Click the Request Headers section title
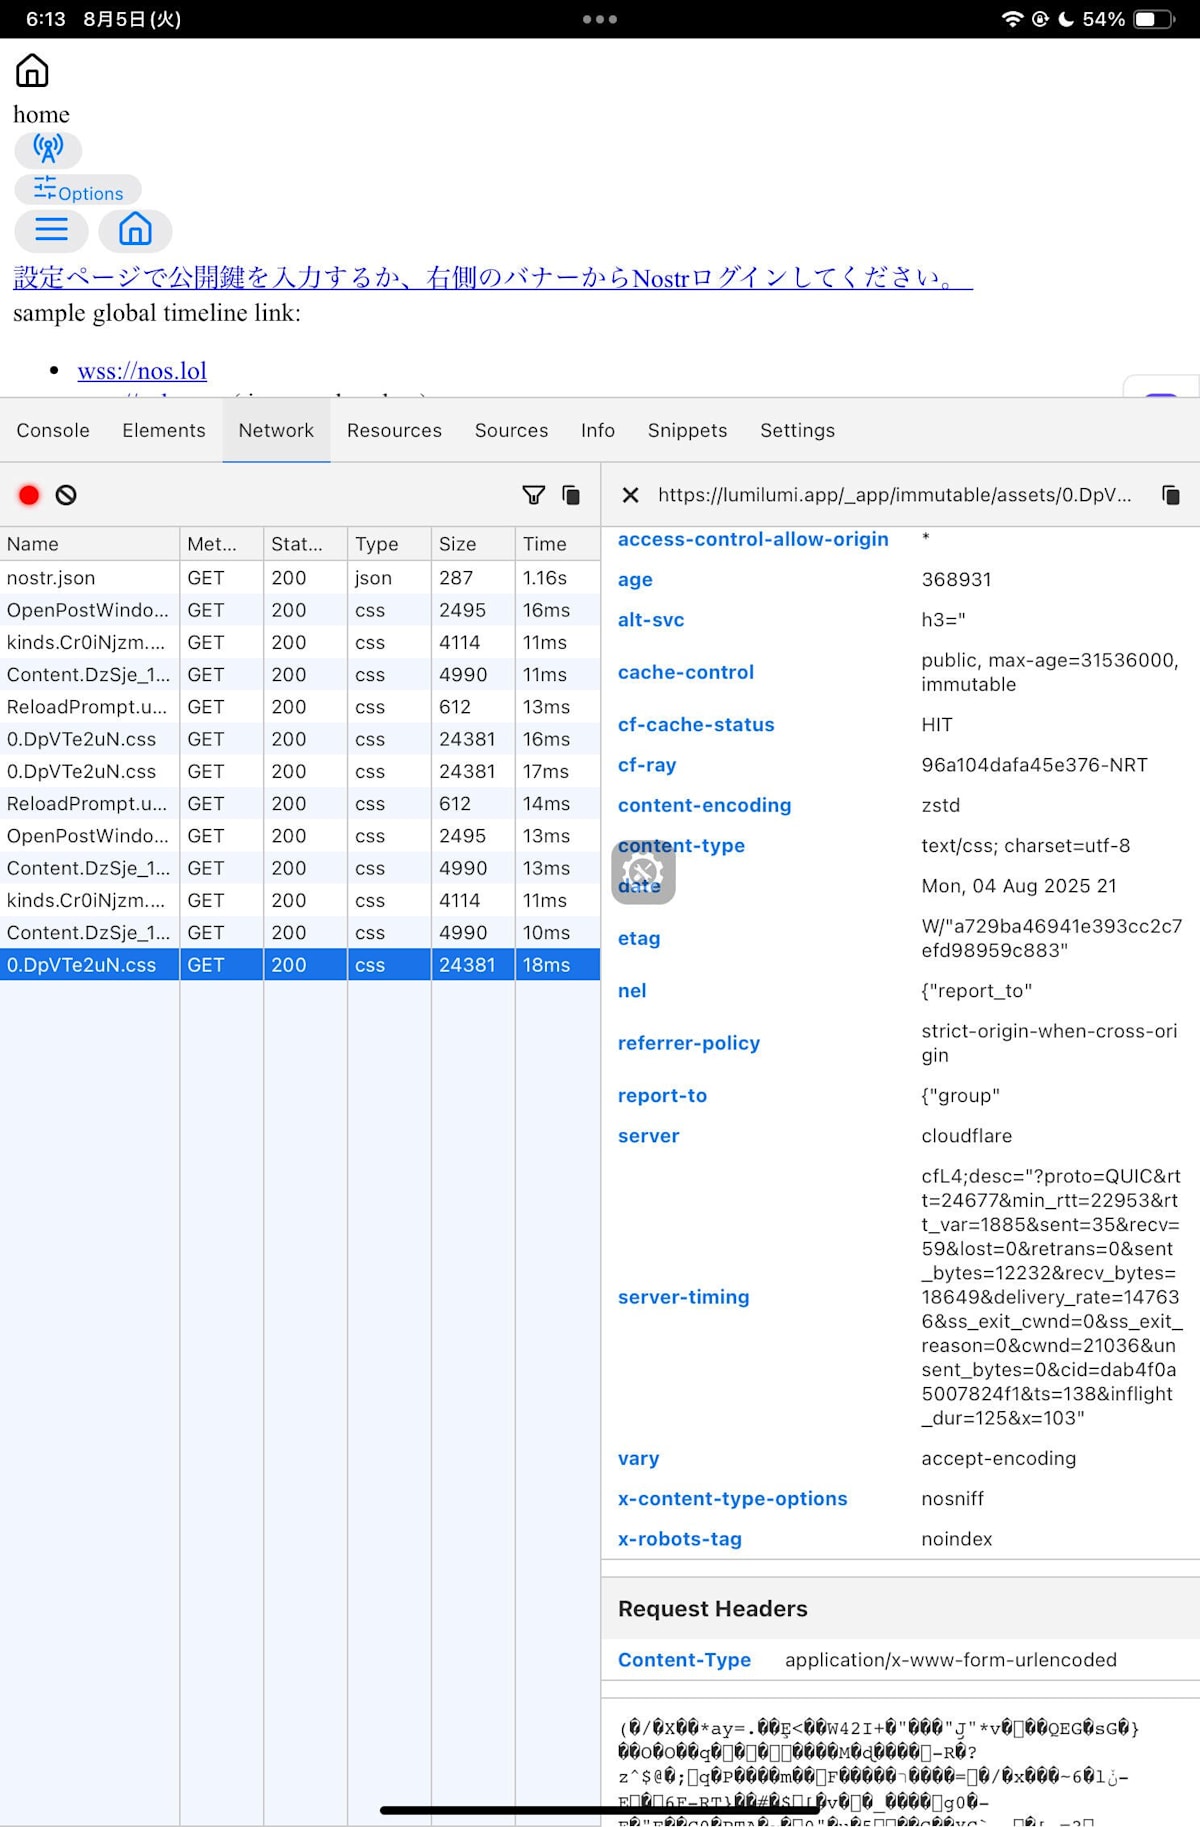Image resolution: width=1200 pixels, height=1827 pixels. pos(713,1608)
